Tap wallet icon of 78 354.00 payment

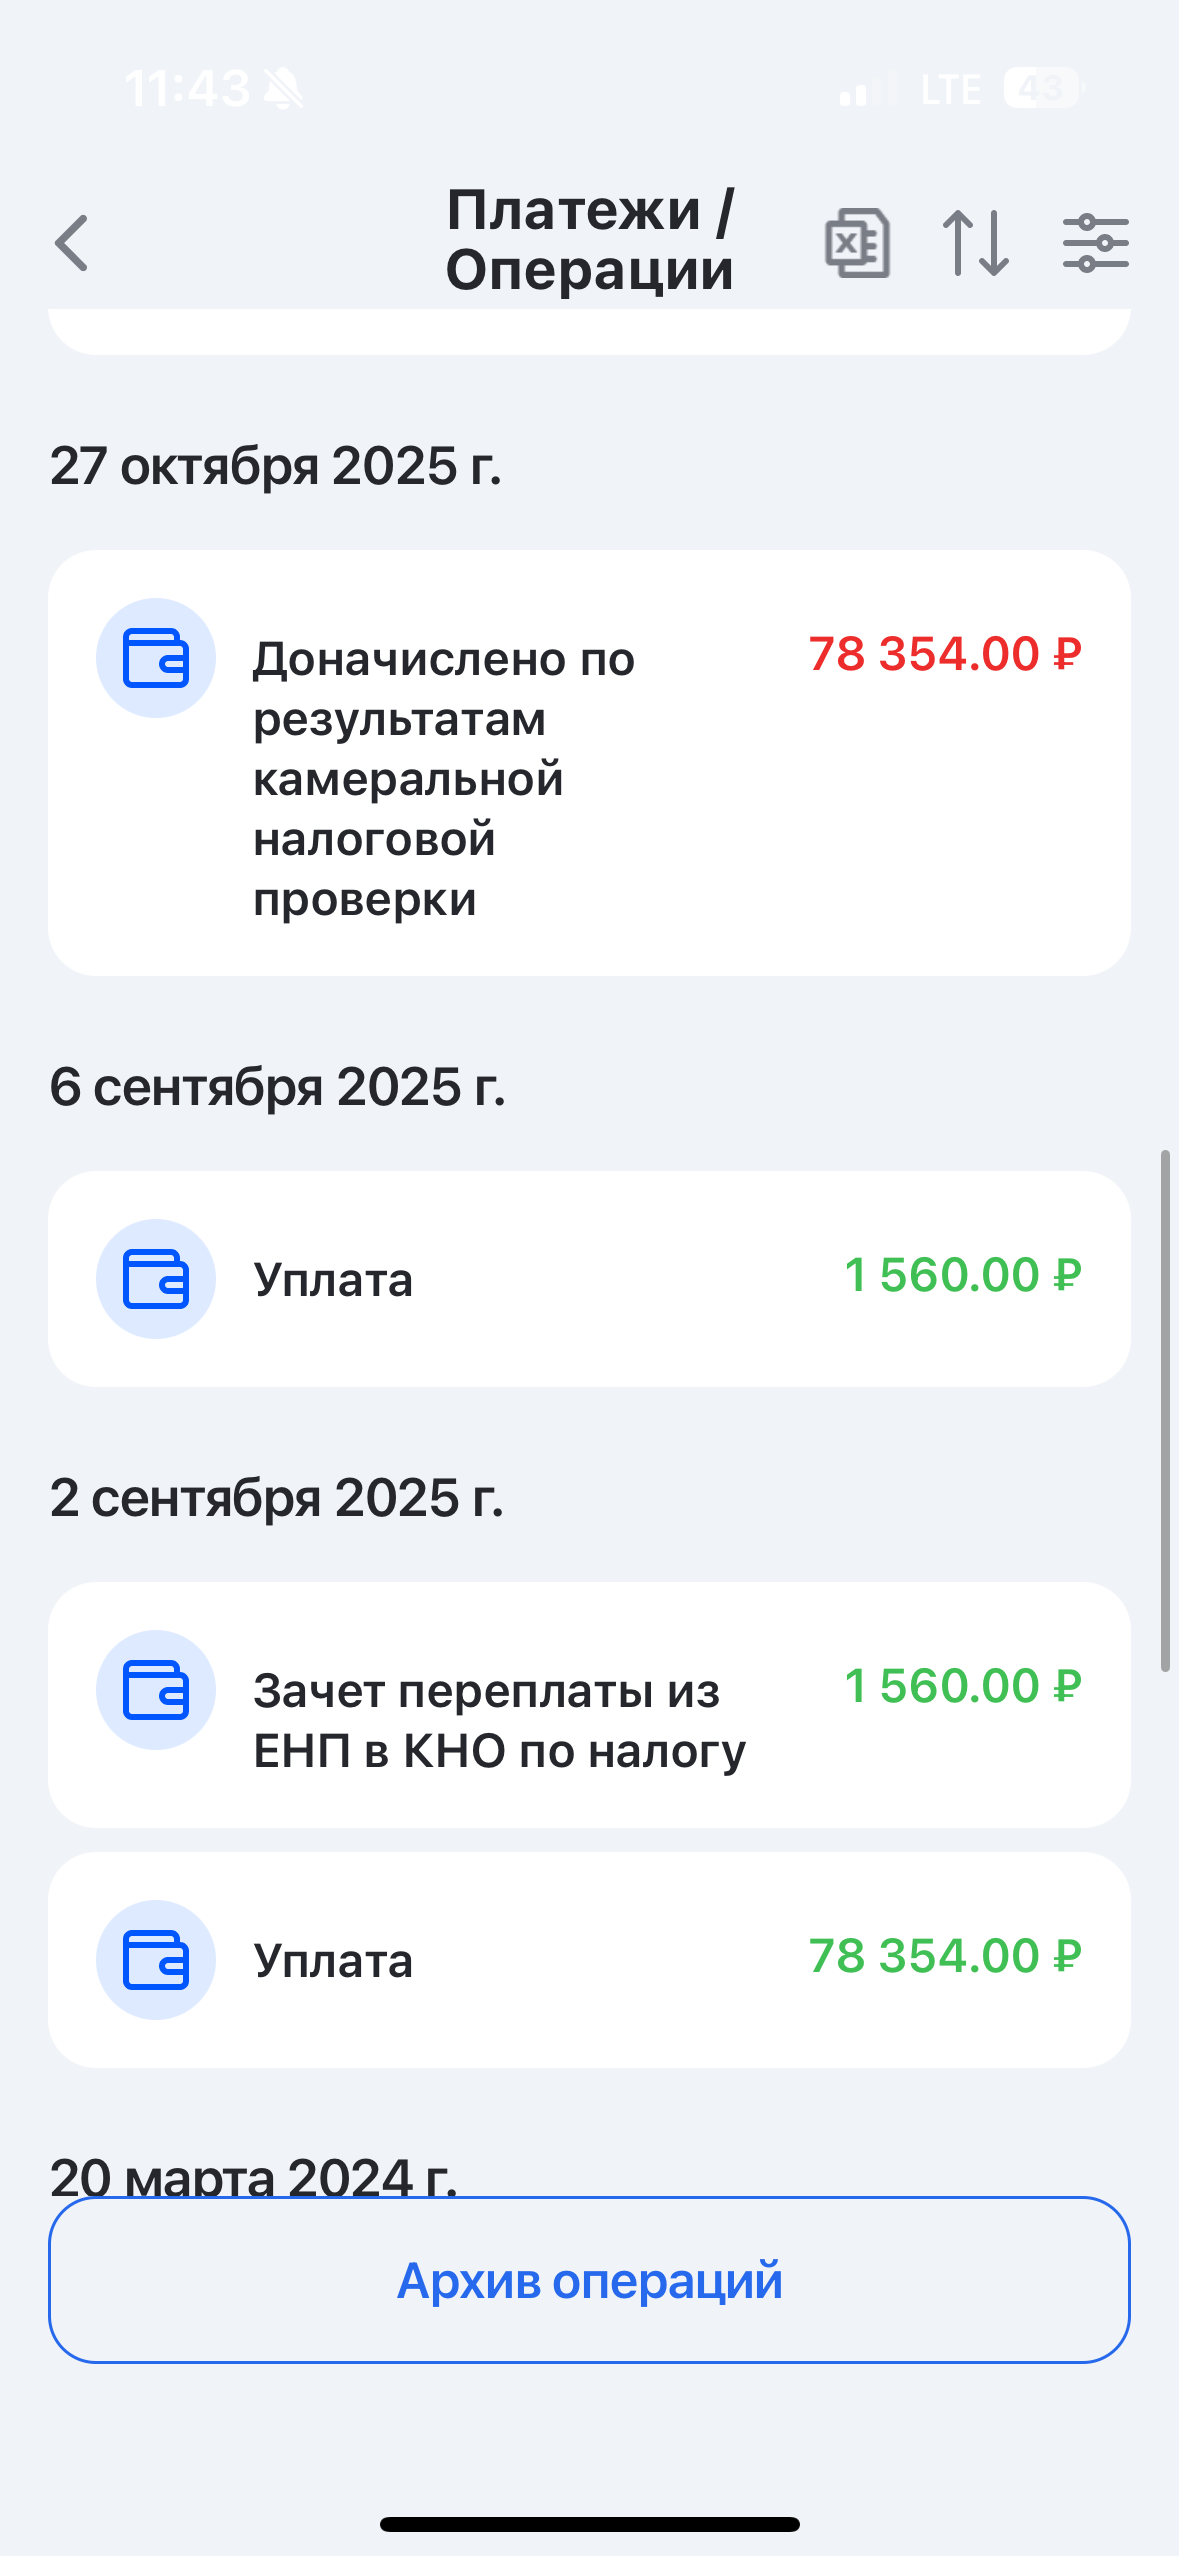[156, 1960]
